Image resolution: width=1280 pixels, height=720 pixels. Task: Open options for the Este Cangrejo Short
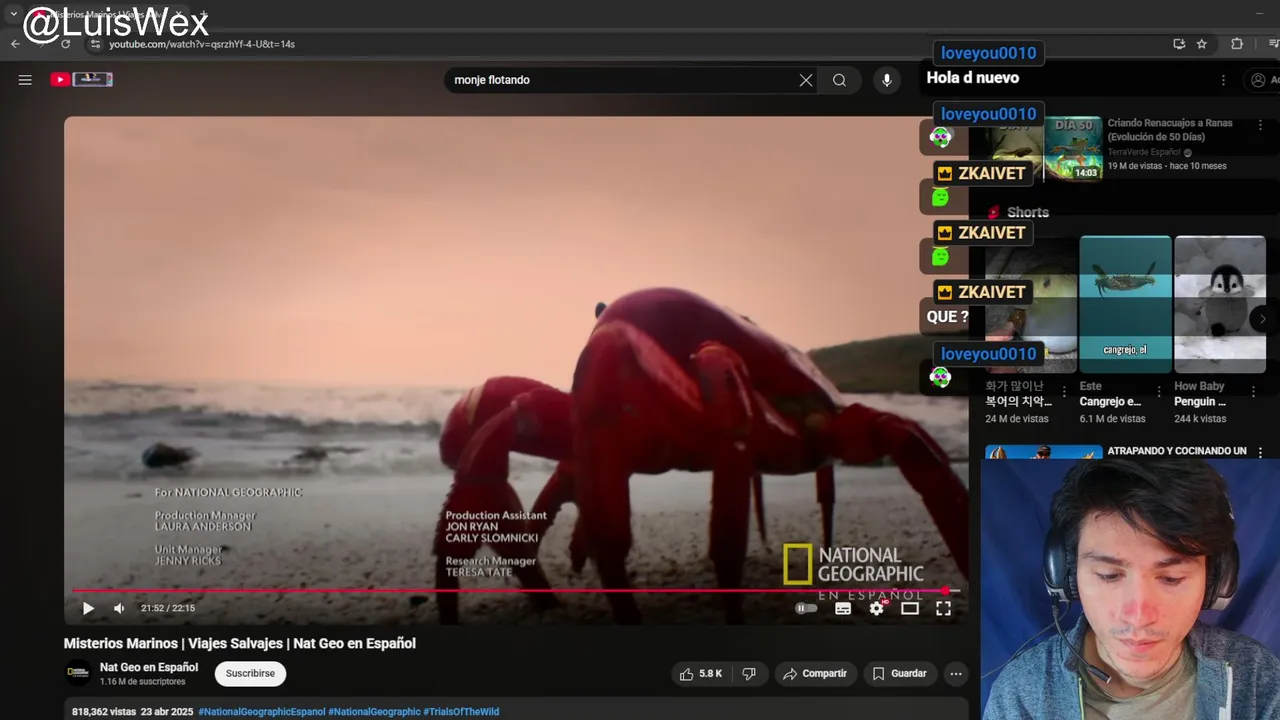point(1159,391)
